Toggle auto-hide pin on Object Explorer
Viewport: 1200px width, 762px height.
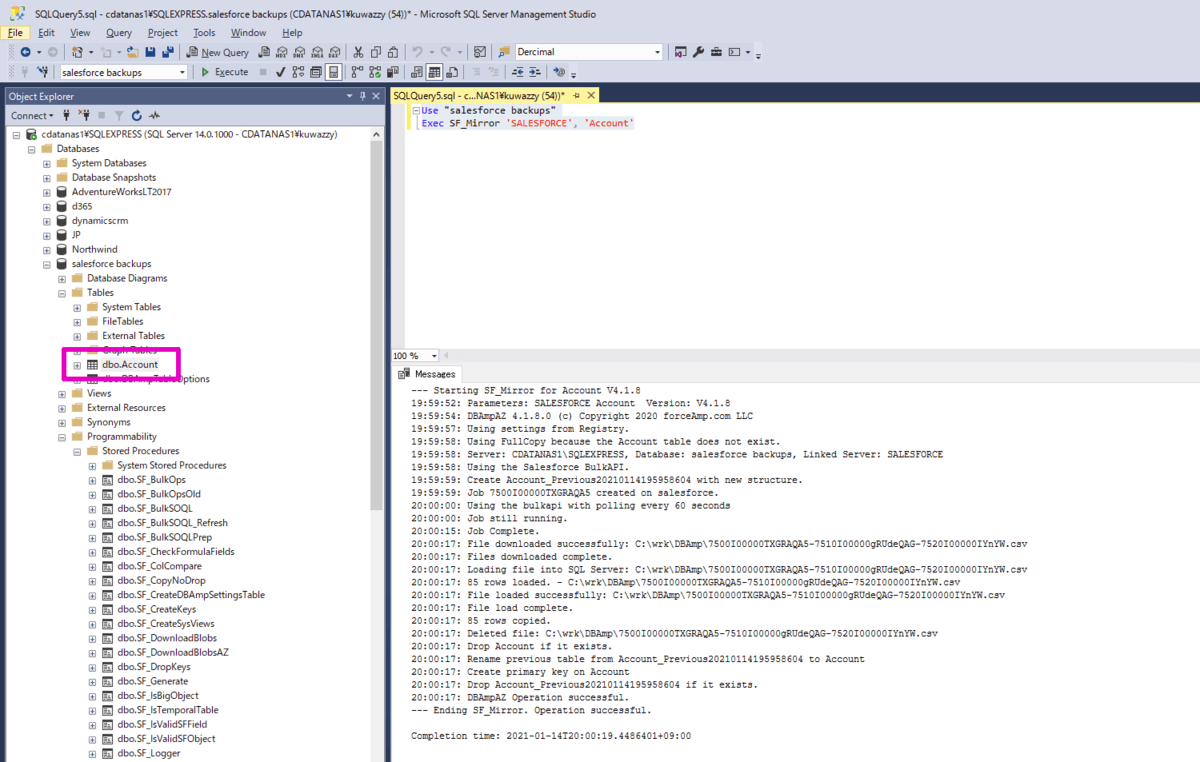point(363,96)
